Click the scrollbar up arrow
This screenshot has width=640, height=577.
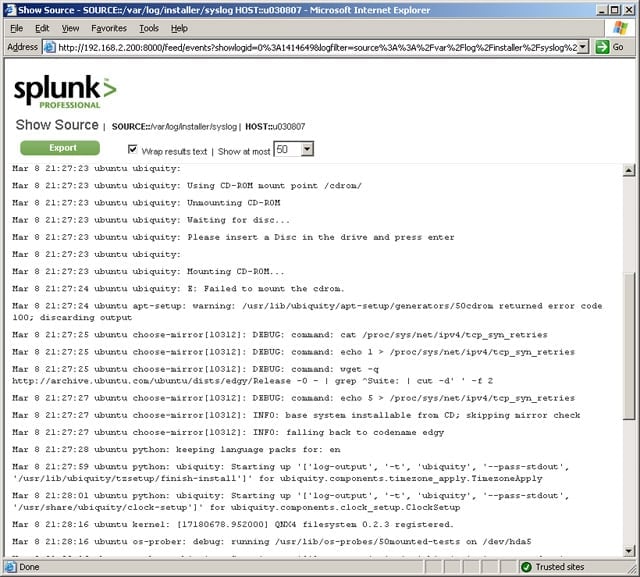pyautogui.click(x=629, y=170)
